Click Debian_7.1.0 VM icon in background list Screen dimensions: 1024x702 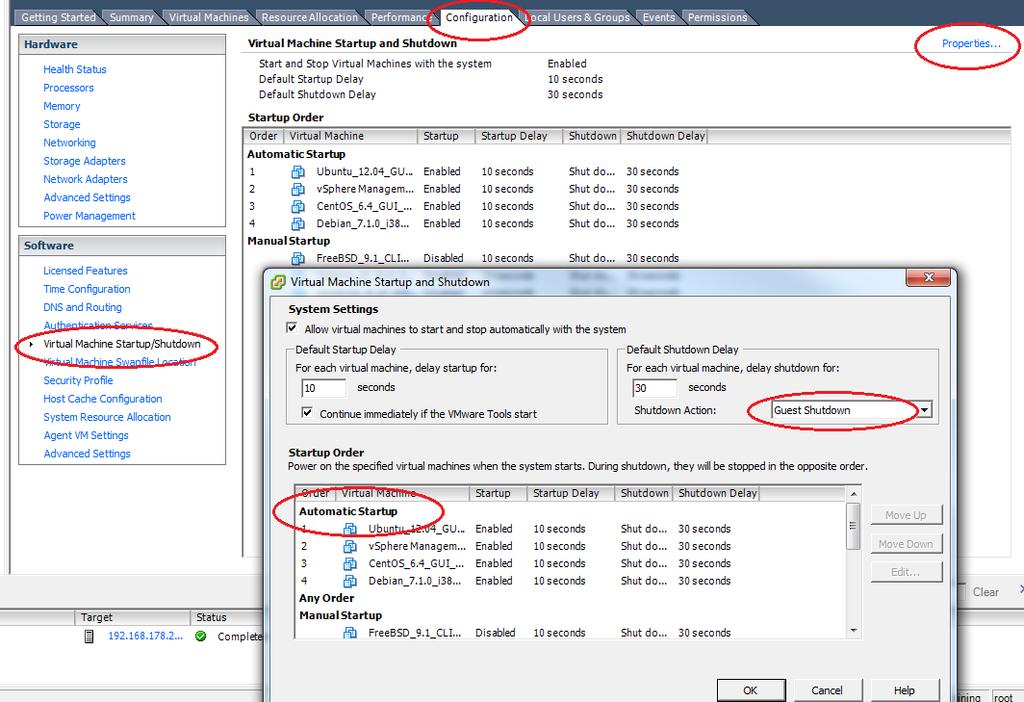click(x=298, y=223)
